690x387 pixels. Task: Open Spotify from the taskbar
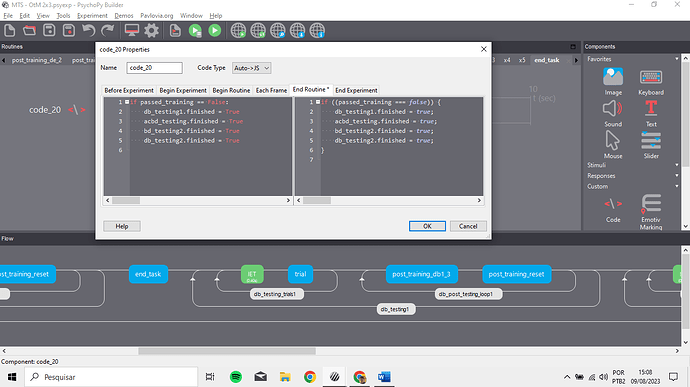click(x=236, y=377)
